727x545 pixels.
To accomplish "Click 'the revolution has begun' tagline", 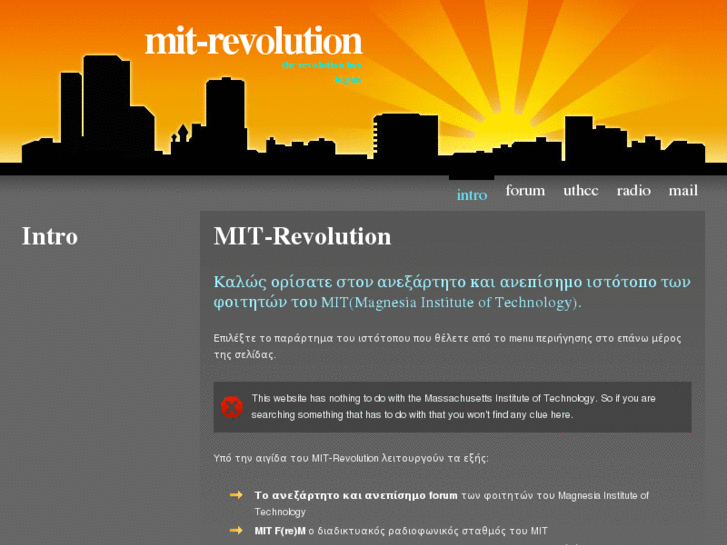I will click(322, 72).
